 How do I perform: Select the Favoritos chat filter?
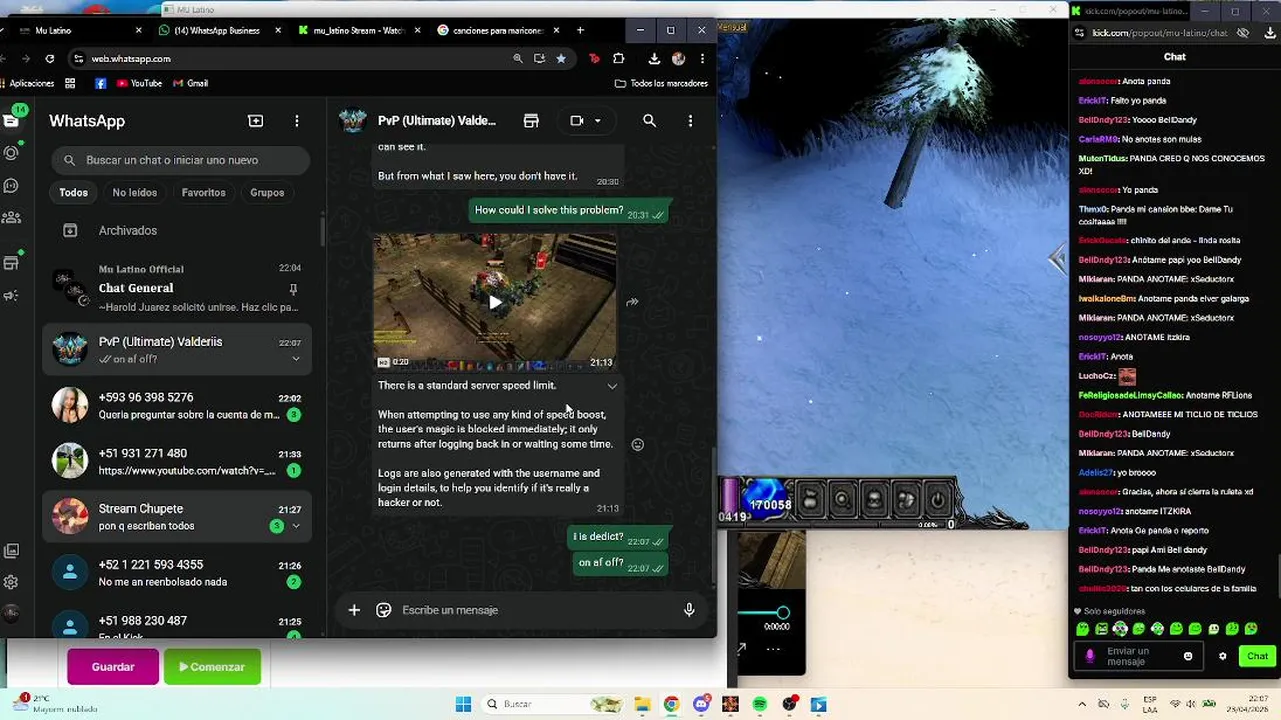pyautogui.click(x=204, y=192)
